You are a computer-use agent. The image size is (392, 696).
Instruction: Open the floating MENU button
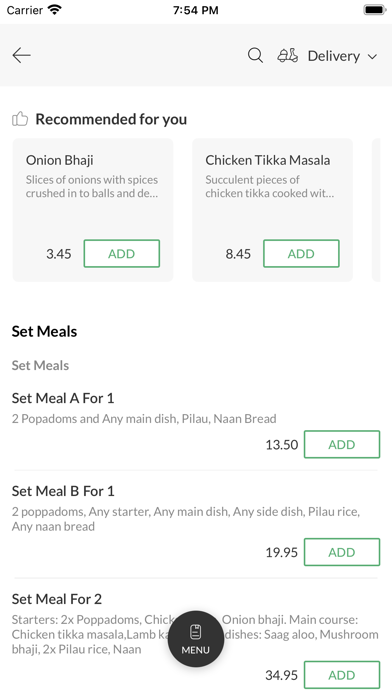[196, 639]
